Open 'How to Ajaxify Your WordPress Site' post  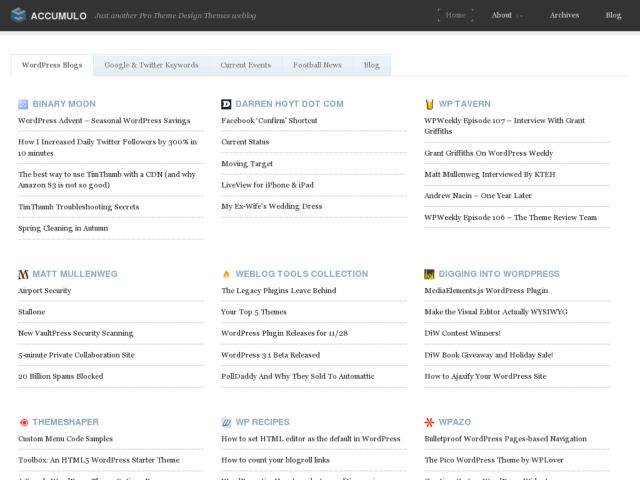coord(485,376)
